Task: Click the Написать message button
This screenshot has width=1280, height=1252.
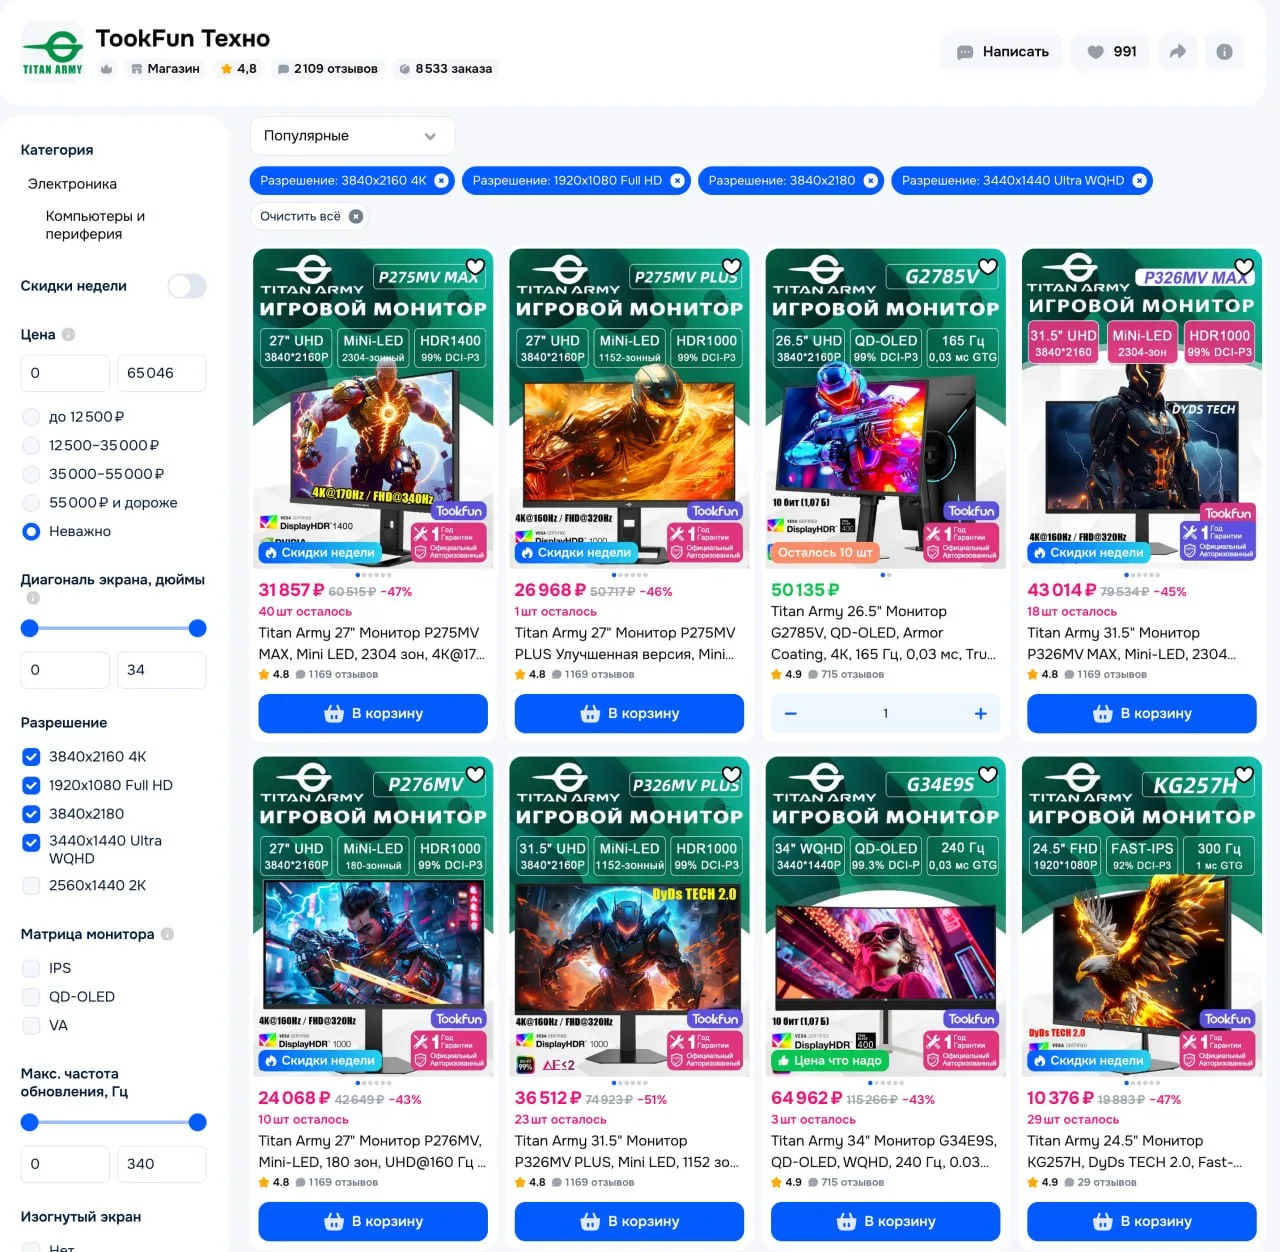Action: [1002, 52]
